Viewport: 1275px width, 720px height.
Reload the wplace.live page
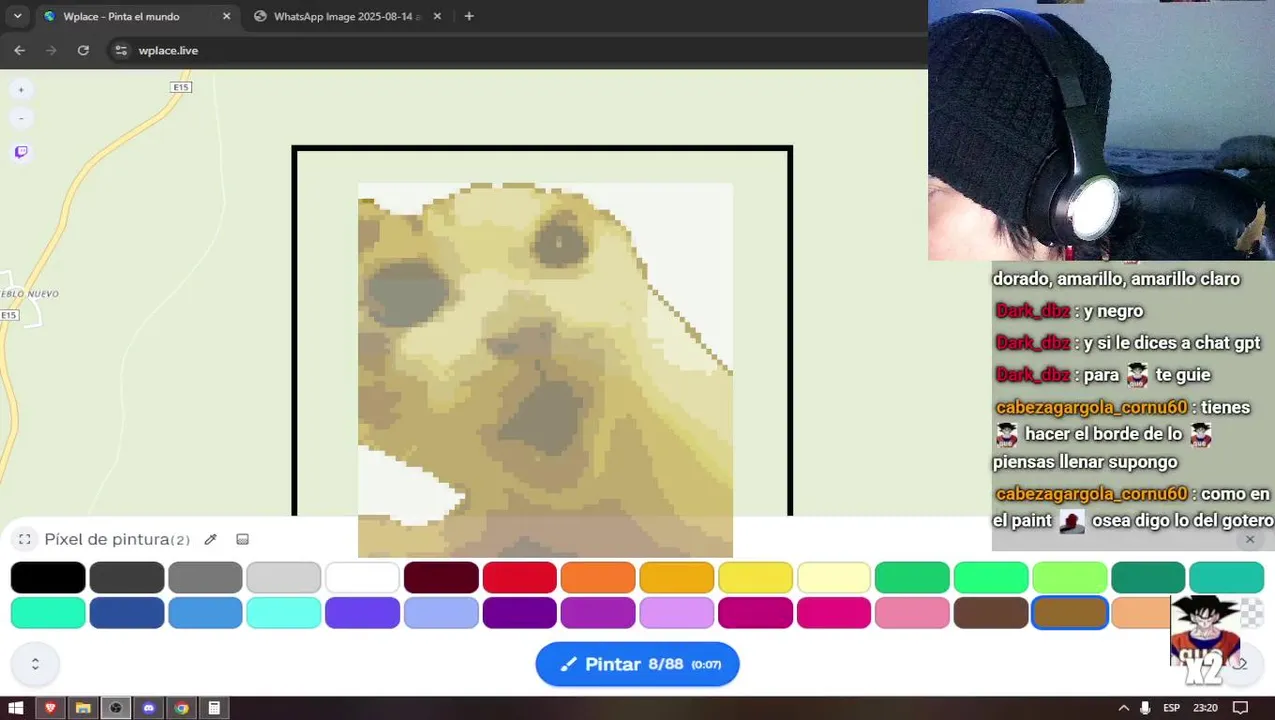pyautogui.click(x=83, y=50)
